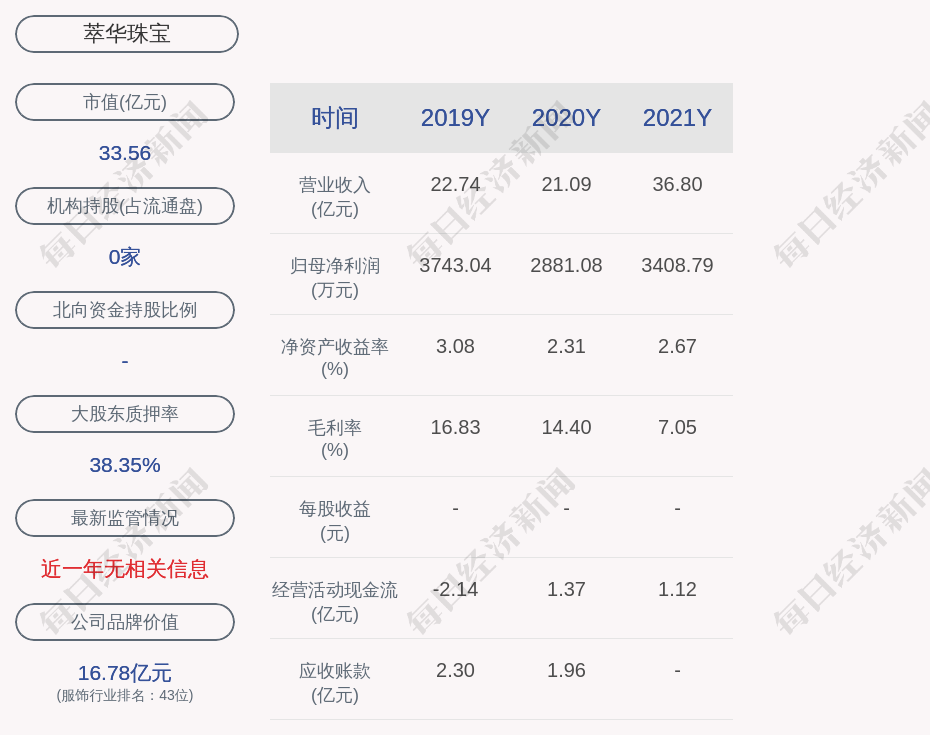The image size is (930, 735).
Task: Click the 大股东质押率 label
Action: [x=125, y=414]
